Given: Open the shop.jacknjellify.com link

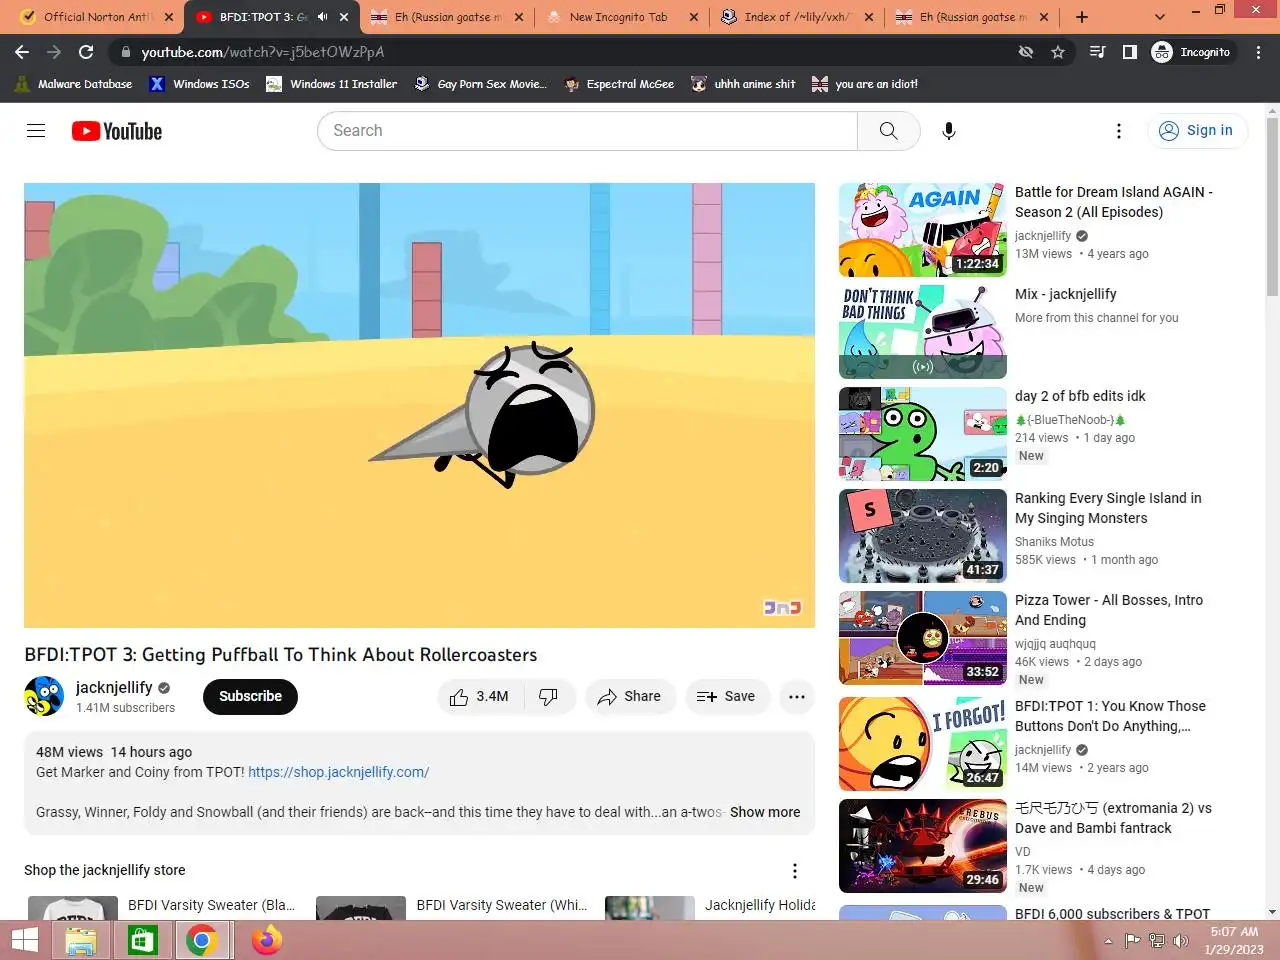Looking at the screenshot, I should click(x=338, y=772).
